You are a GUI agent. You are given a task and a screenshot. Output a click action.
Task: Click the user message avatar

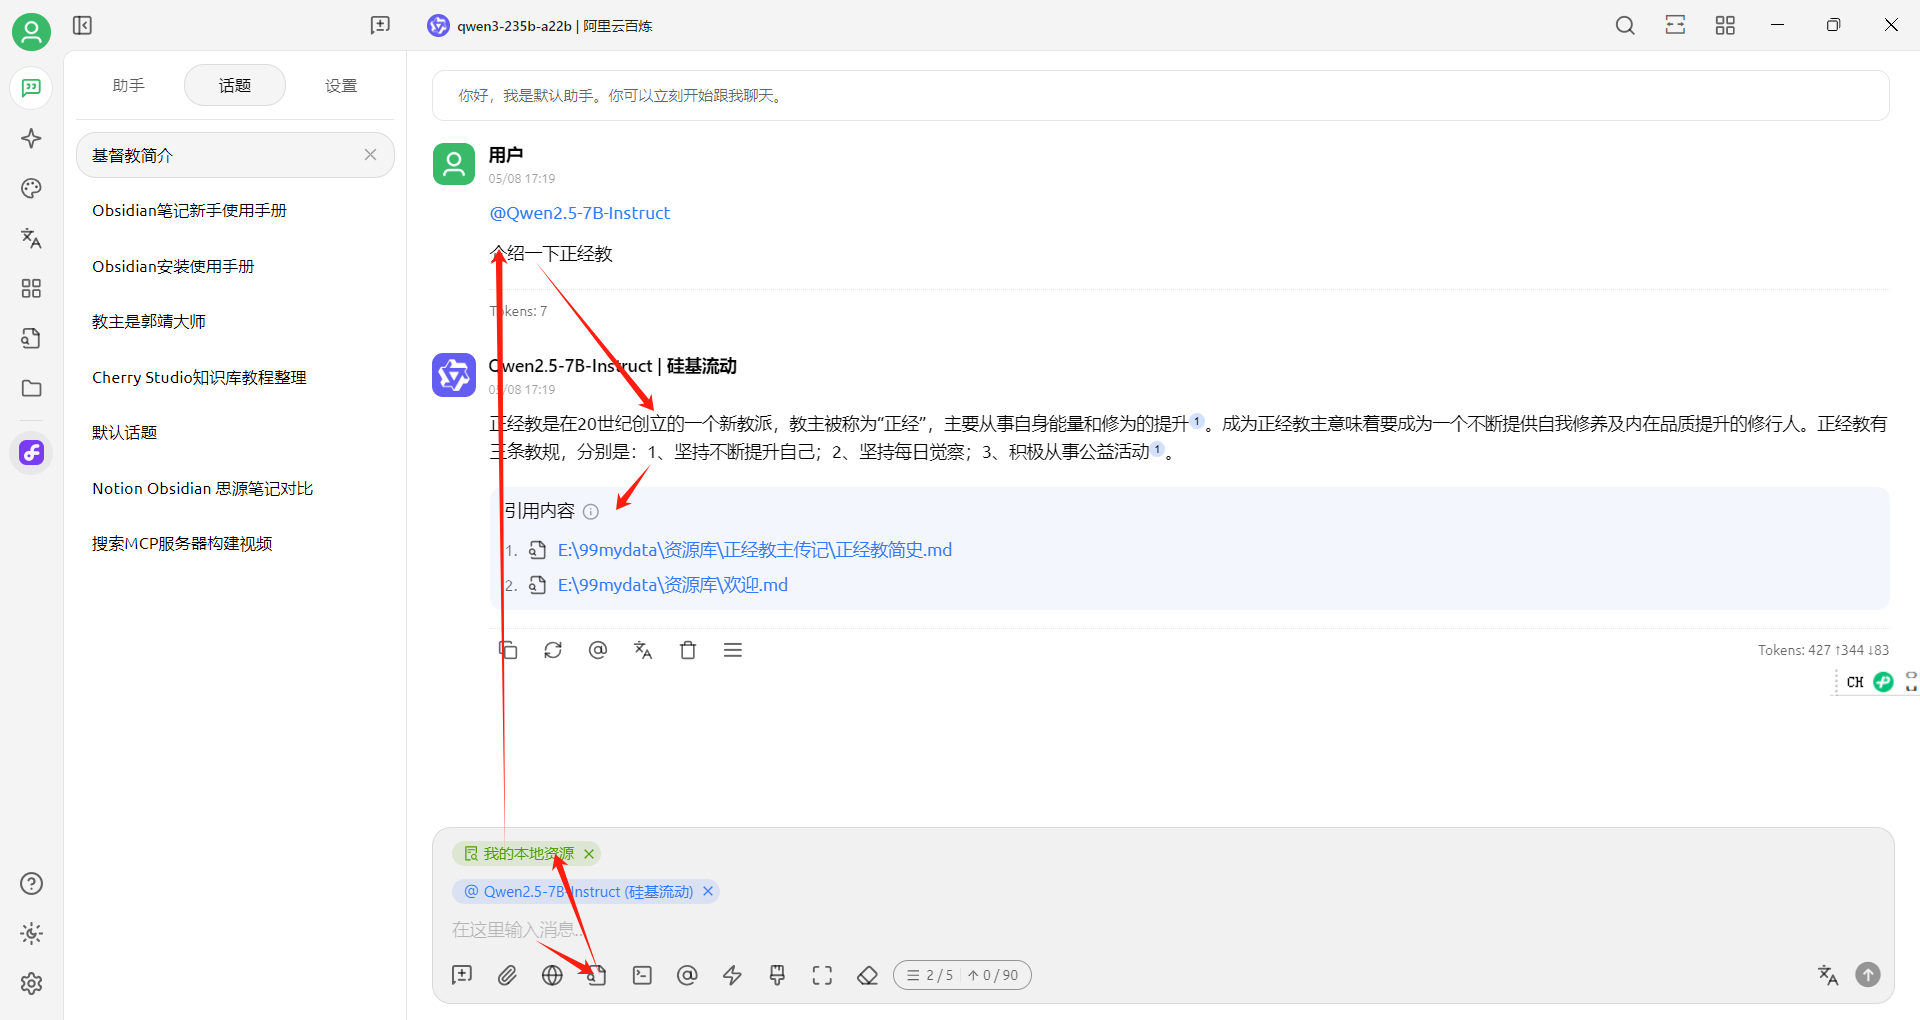tap(454, 164)
